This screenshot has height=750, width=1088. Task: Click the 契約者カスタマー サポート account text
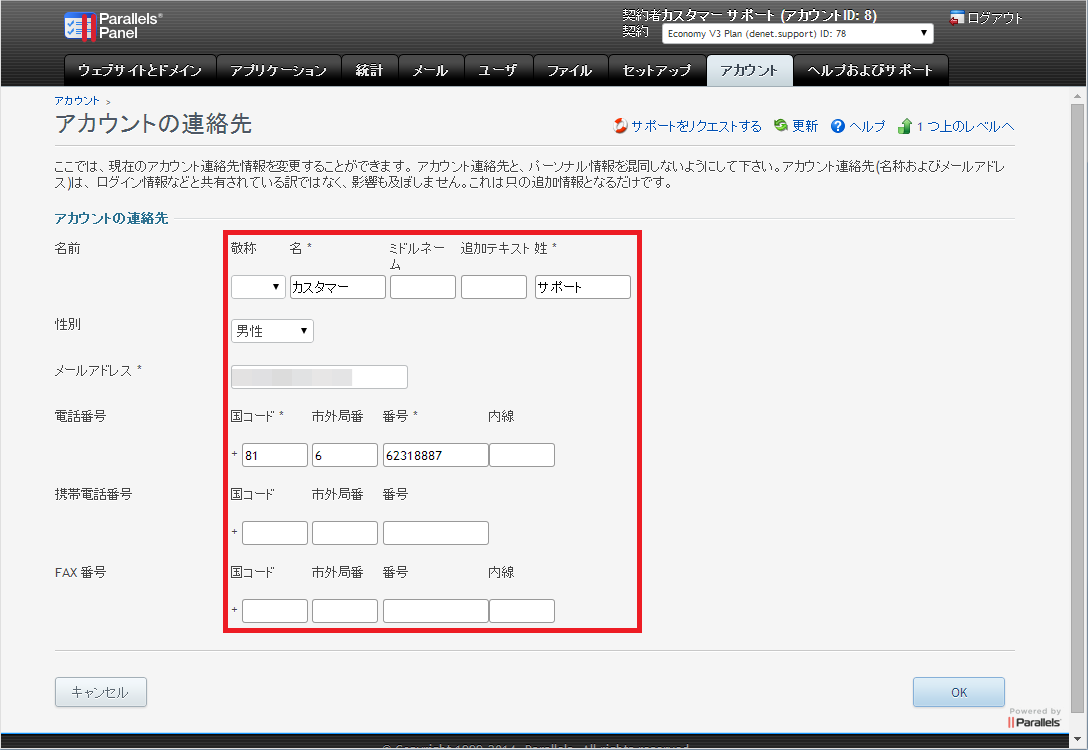[x=749, y=15]
